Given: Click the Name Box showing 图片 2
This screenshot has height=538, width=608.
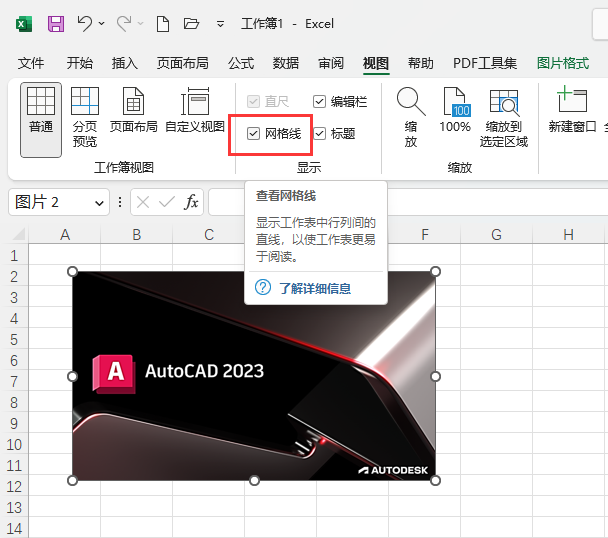Looking at the screenshot, I should coord(50,202).
